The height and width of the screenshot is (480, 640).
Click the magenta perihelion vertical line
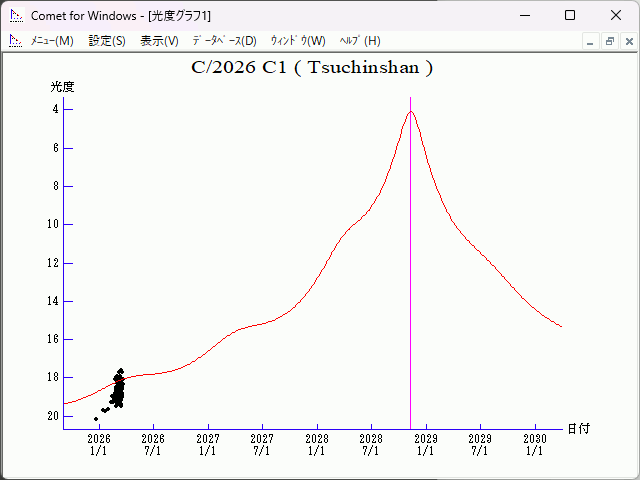tap(410, 300)
